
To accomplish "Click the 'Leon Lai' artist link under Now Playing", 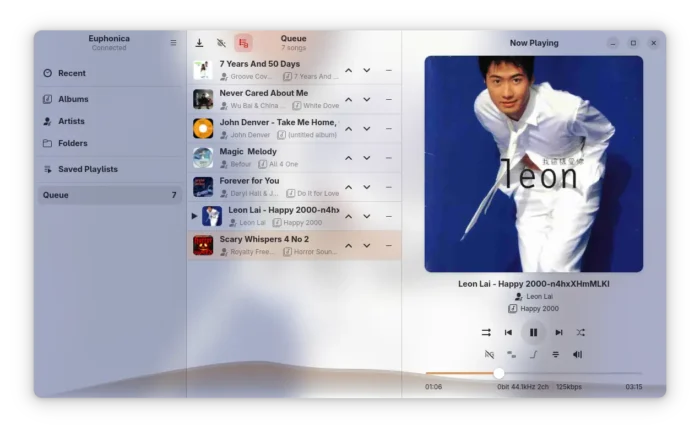I will pos(539,296).
